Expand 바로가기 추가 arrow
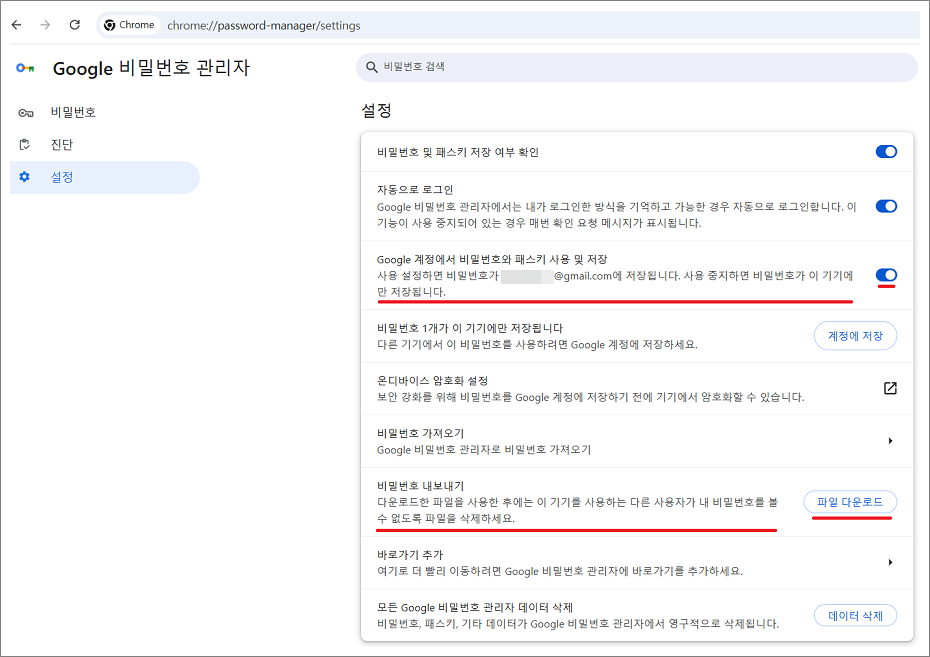Screen dimensions: 930x657 [x=890, y=562]
